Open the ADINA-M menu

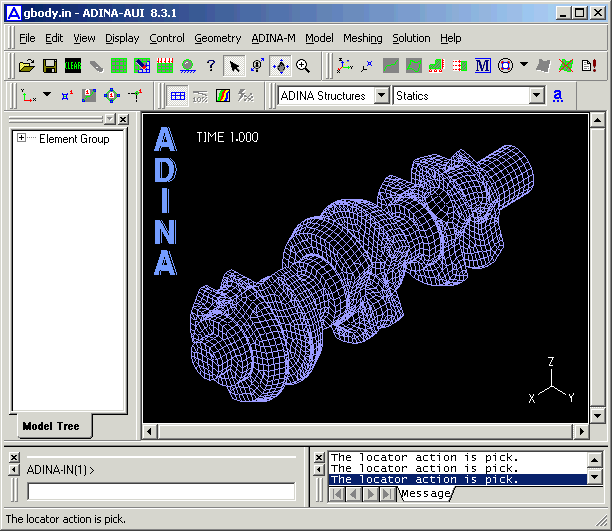pos(273,38)
